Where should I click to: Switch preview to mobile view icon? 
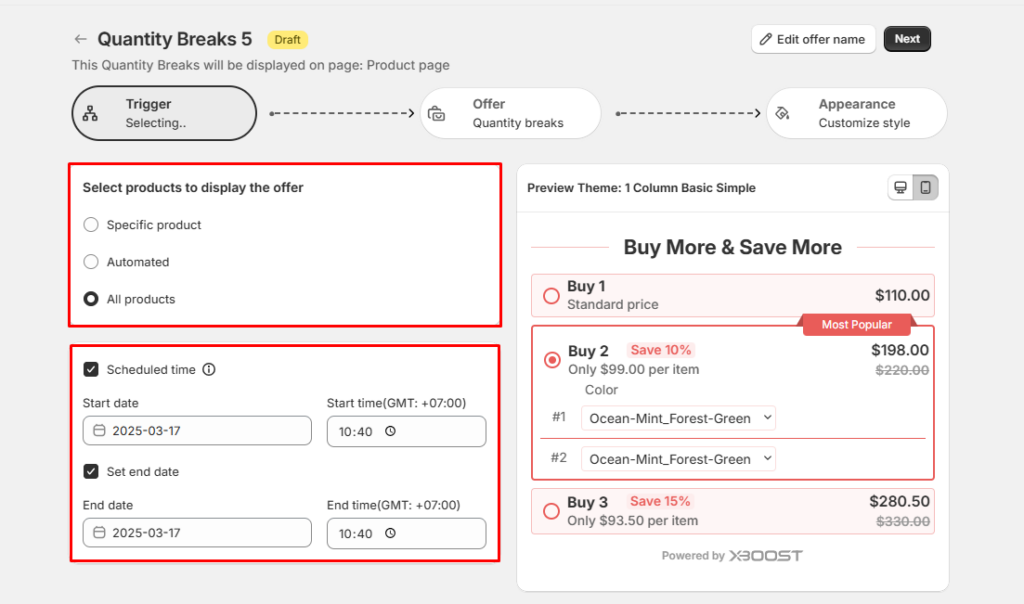click(926, 188)
